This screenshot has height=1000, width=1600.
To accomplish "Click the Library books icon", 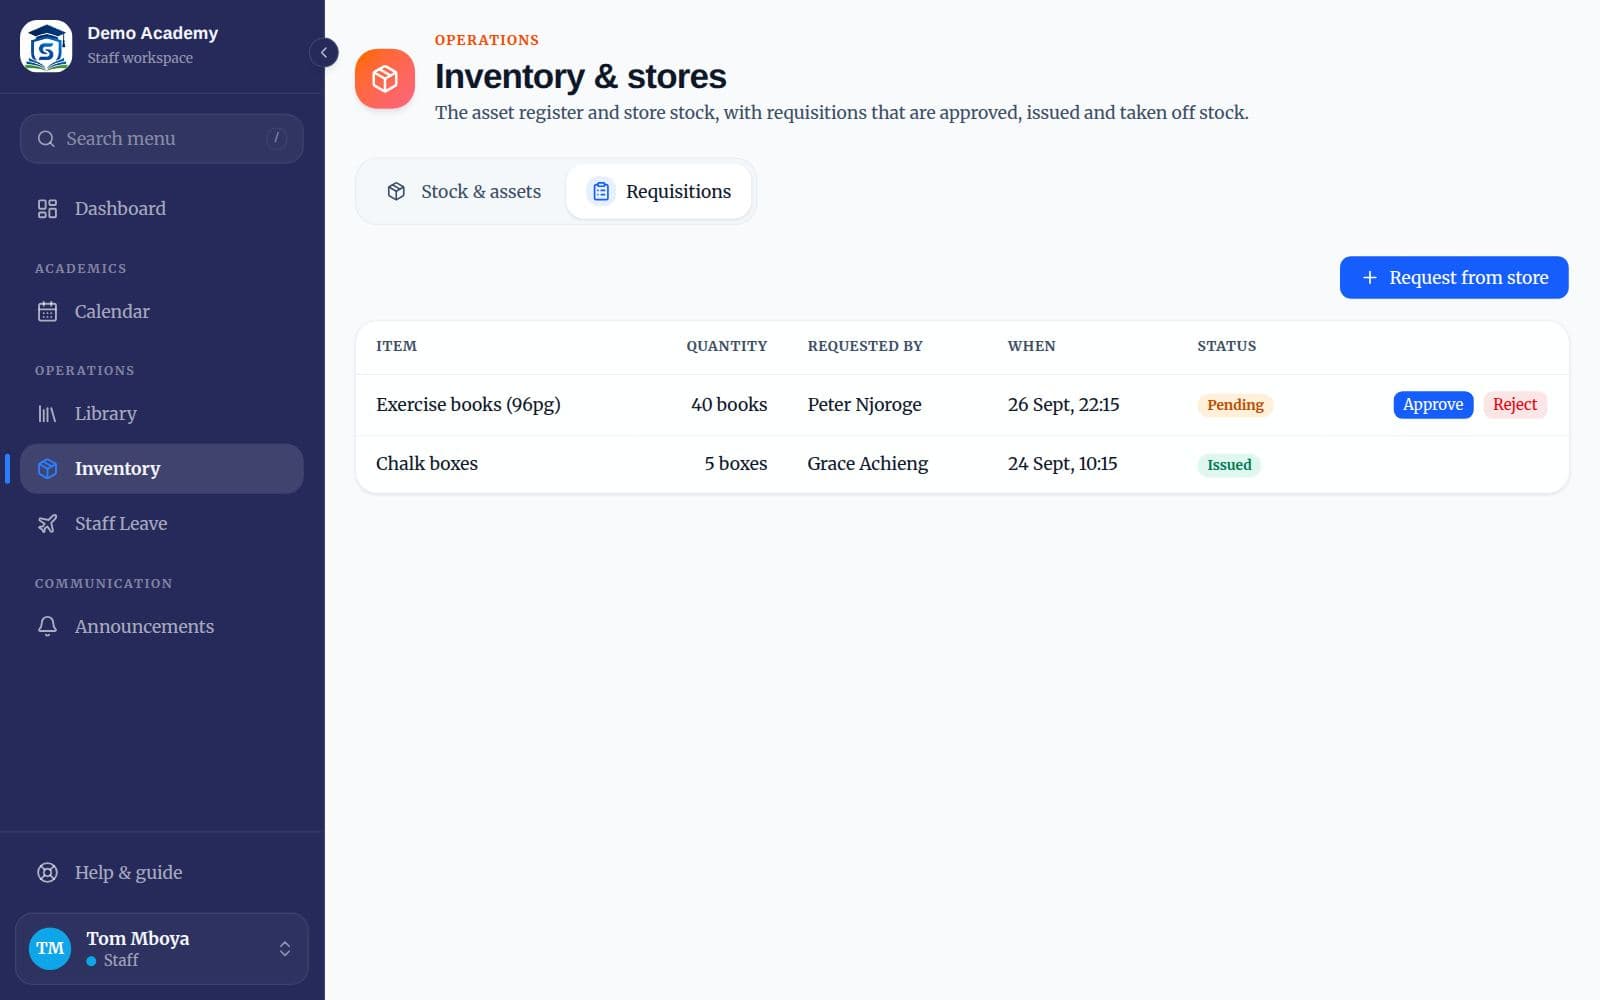I will [47, 414].
